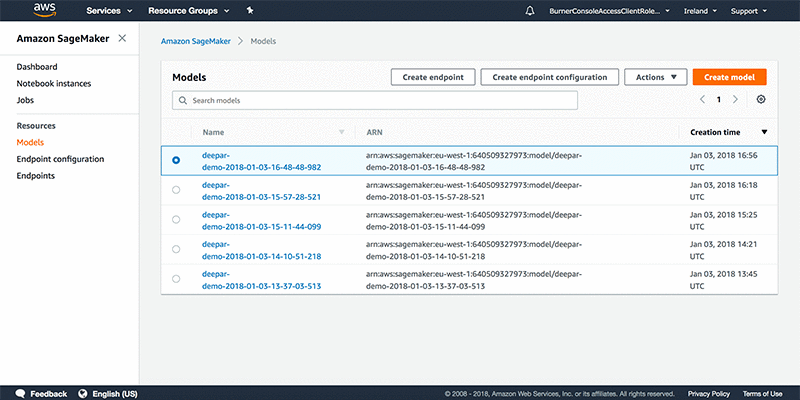The height and width of the screenshot is (400, 800).
Task: Click the Name column header text
Action: pos(213,132)
